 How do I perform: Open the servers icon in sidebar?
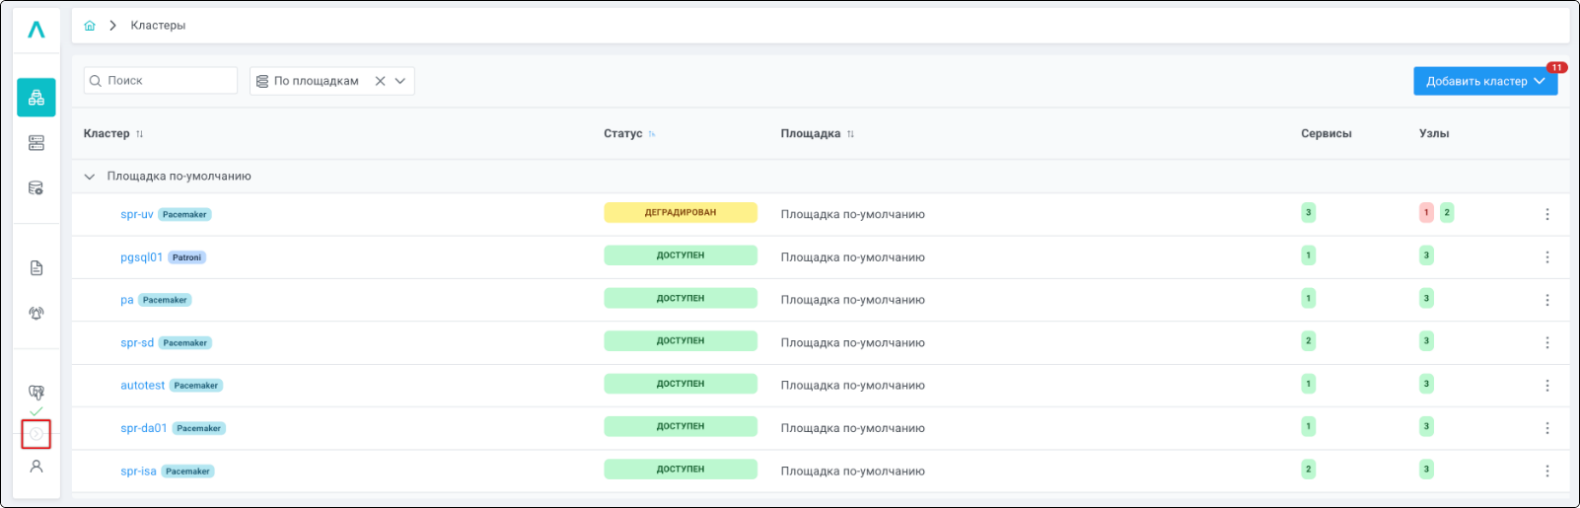pos(36,143)
